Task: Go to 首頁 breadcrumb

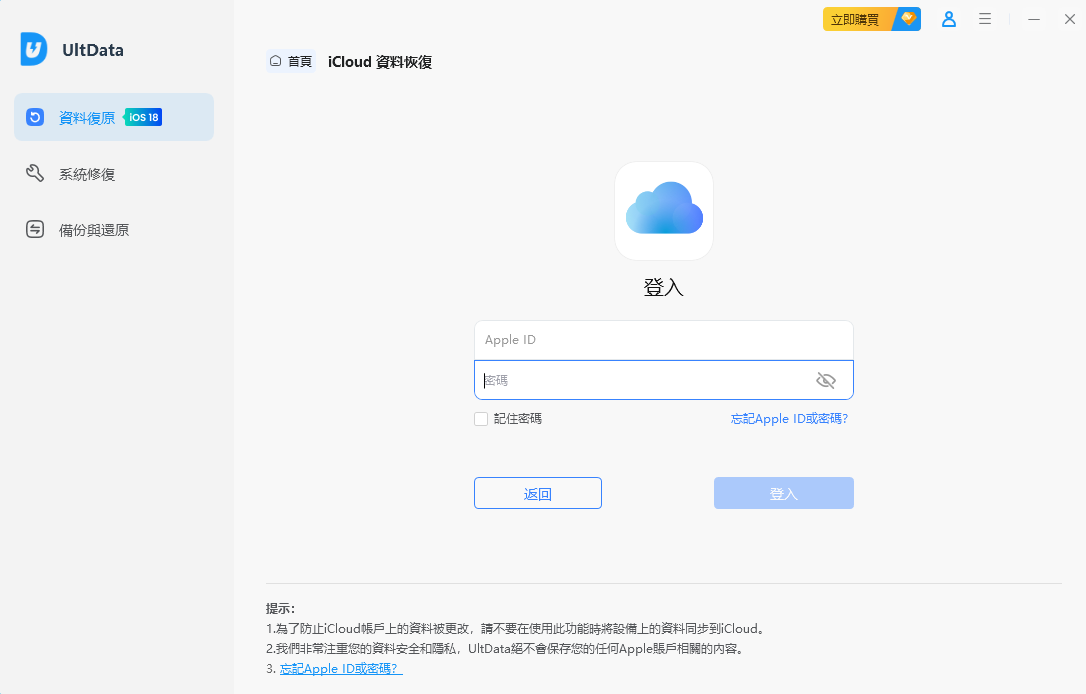Action: point(292,62)
